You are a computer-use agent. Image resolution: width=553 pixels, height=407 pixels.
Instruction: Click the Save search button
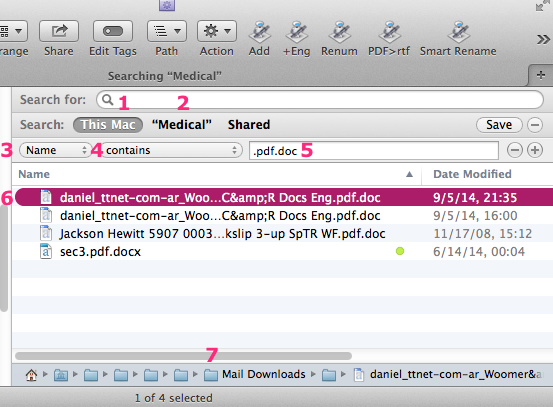499,125
